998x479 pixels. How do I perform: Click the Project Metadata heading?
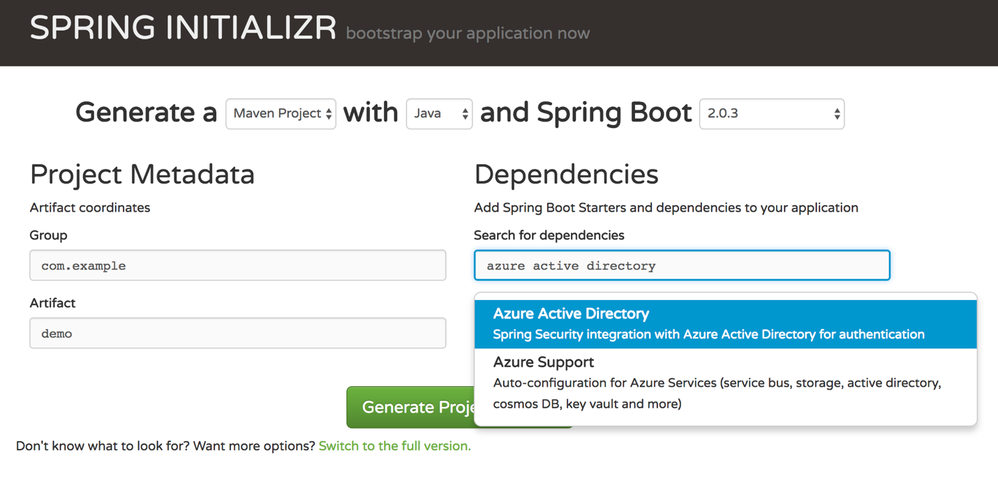(x=142, y=174)
